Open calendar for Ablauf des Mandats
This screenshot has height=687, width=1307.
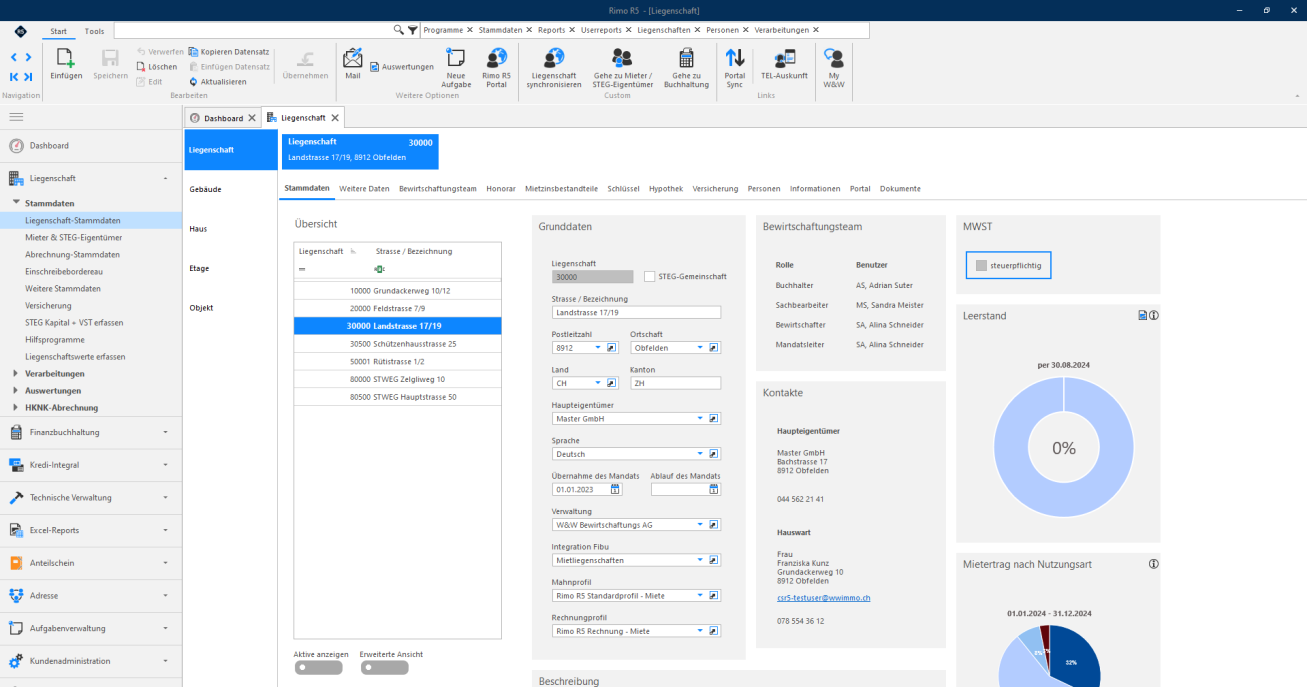pyautogui.click(x=714, y=489)
